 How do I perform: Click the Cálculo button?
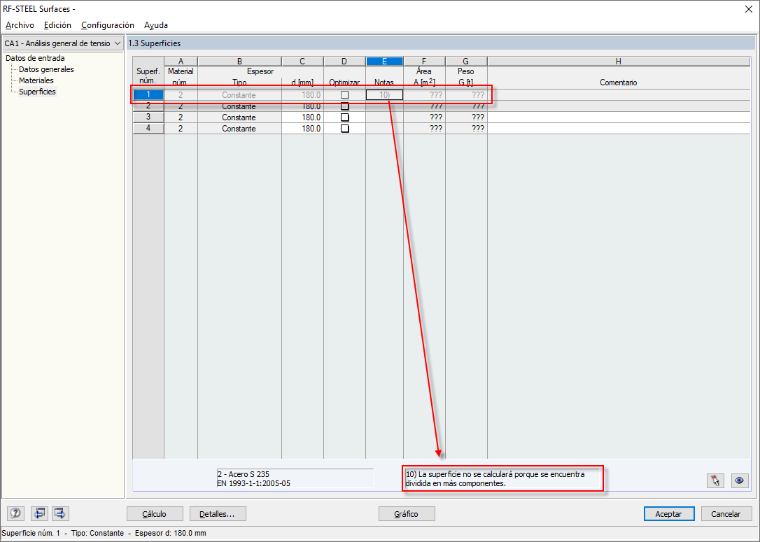[155, 514]
